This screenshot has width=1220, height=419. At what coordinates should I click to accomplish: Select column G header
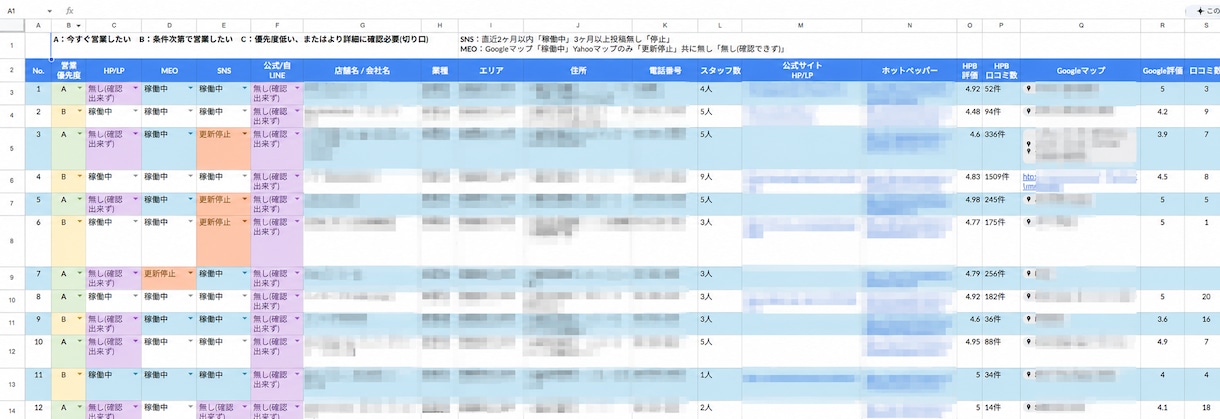point(362,24)
